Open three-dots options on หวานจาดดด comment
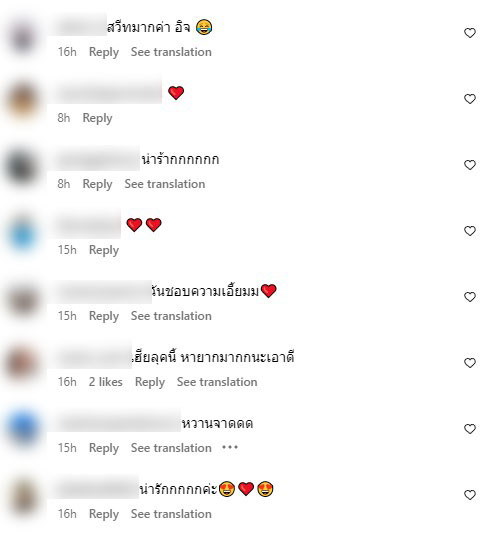Image resolution: width=486 pixels, height=537 pixels. [230, 447]
